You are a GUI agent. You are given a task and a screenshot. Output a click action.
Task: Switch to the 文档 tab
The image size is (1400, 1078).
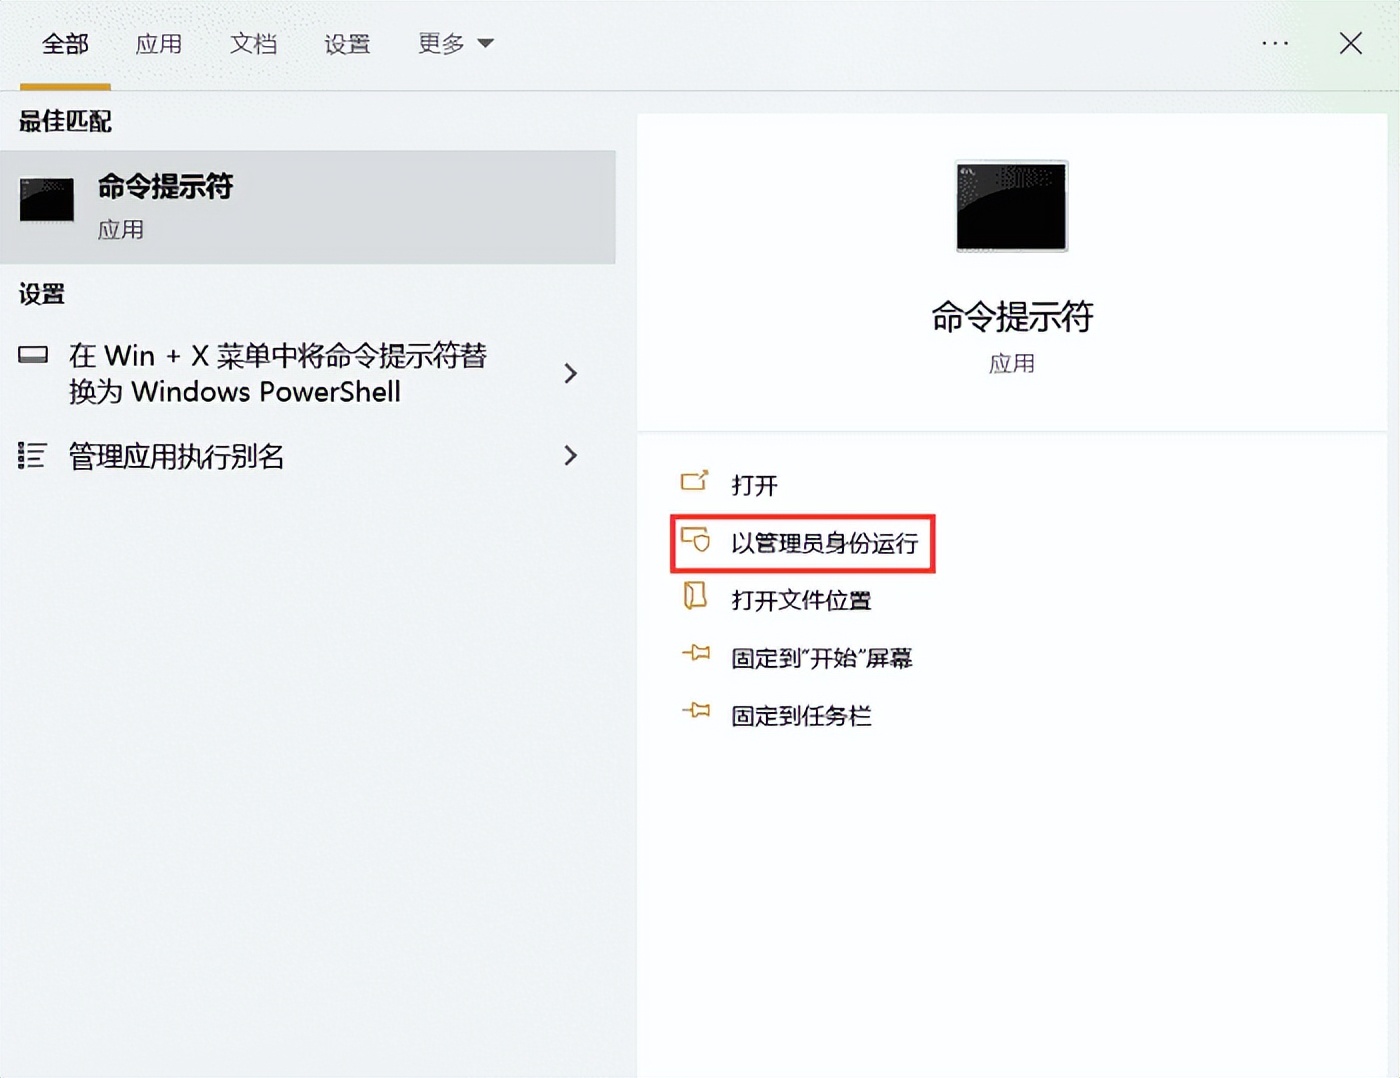(253, 44)
